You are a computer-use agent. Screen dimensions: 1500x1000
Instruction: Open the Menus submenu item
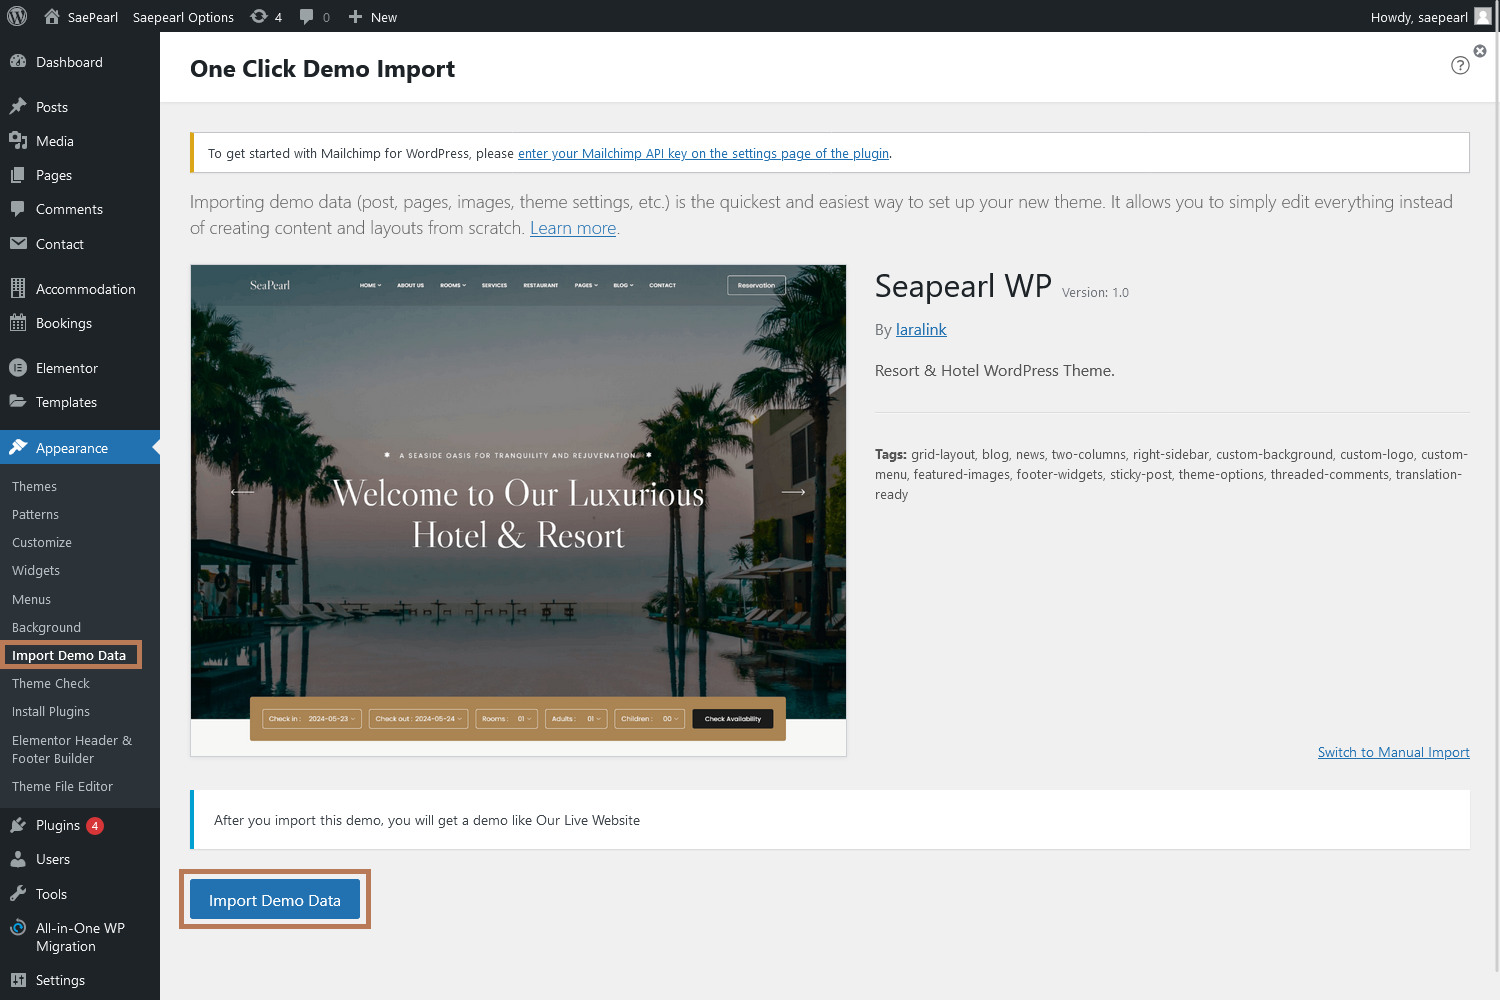(31, 599)
